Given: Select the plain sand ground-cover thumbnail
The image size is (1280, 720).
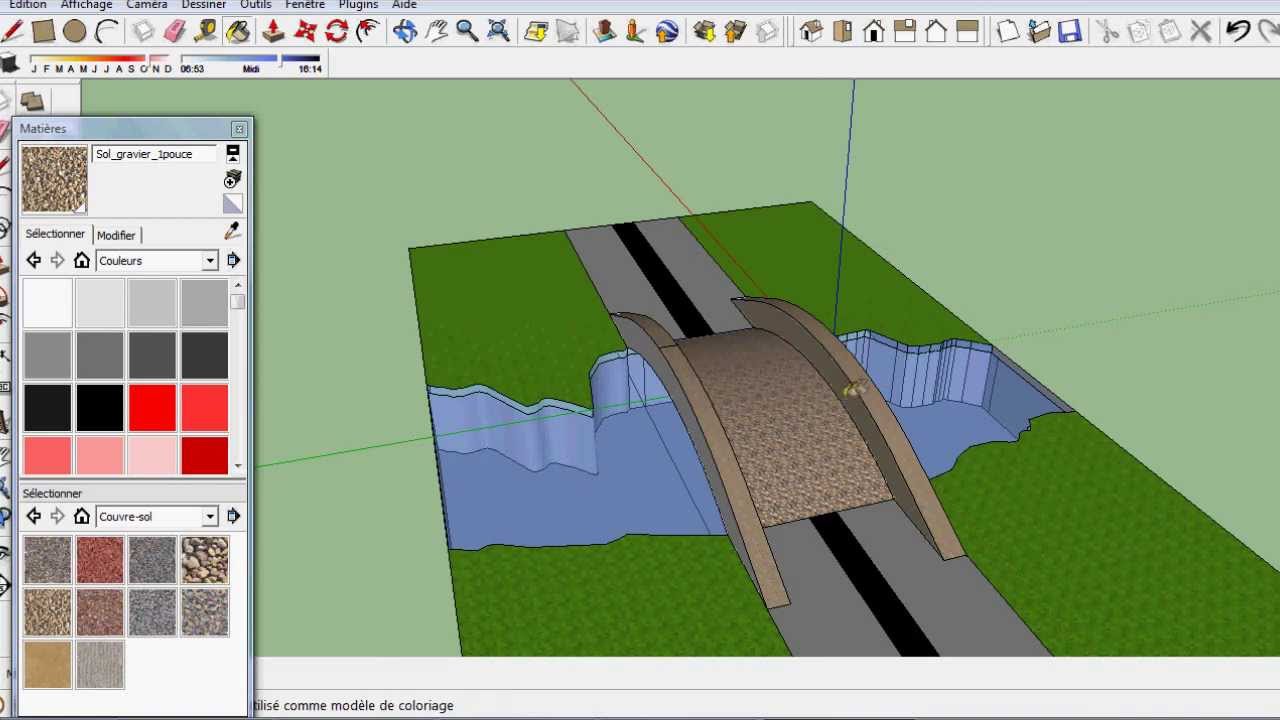Looking at the screenshot, I should point(47,664).
